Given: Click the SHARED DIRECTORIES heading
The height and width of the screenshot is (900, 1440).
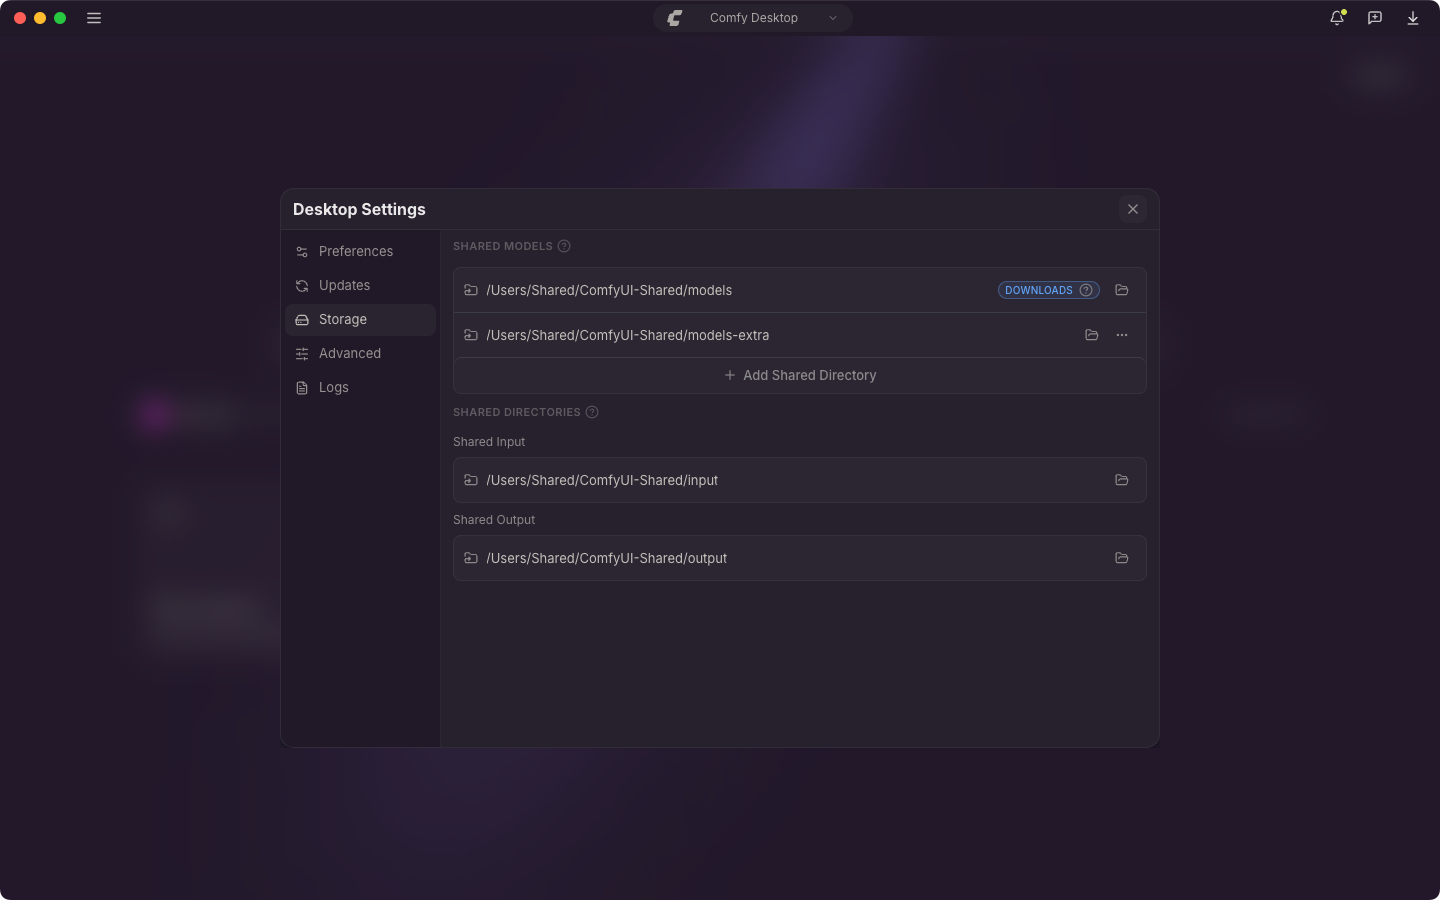Looking at the screenshot, I should [517, 412].
